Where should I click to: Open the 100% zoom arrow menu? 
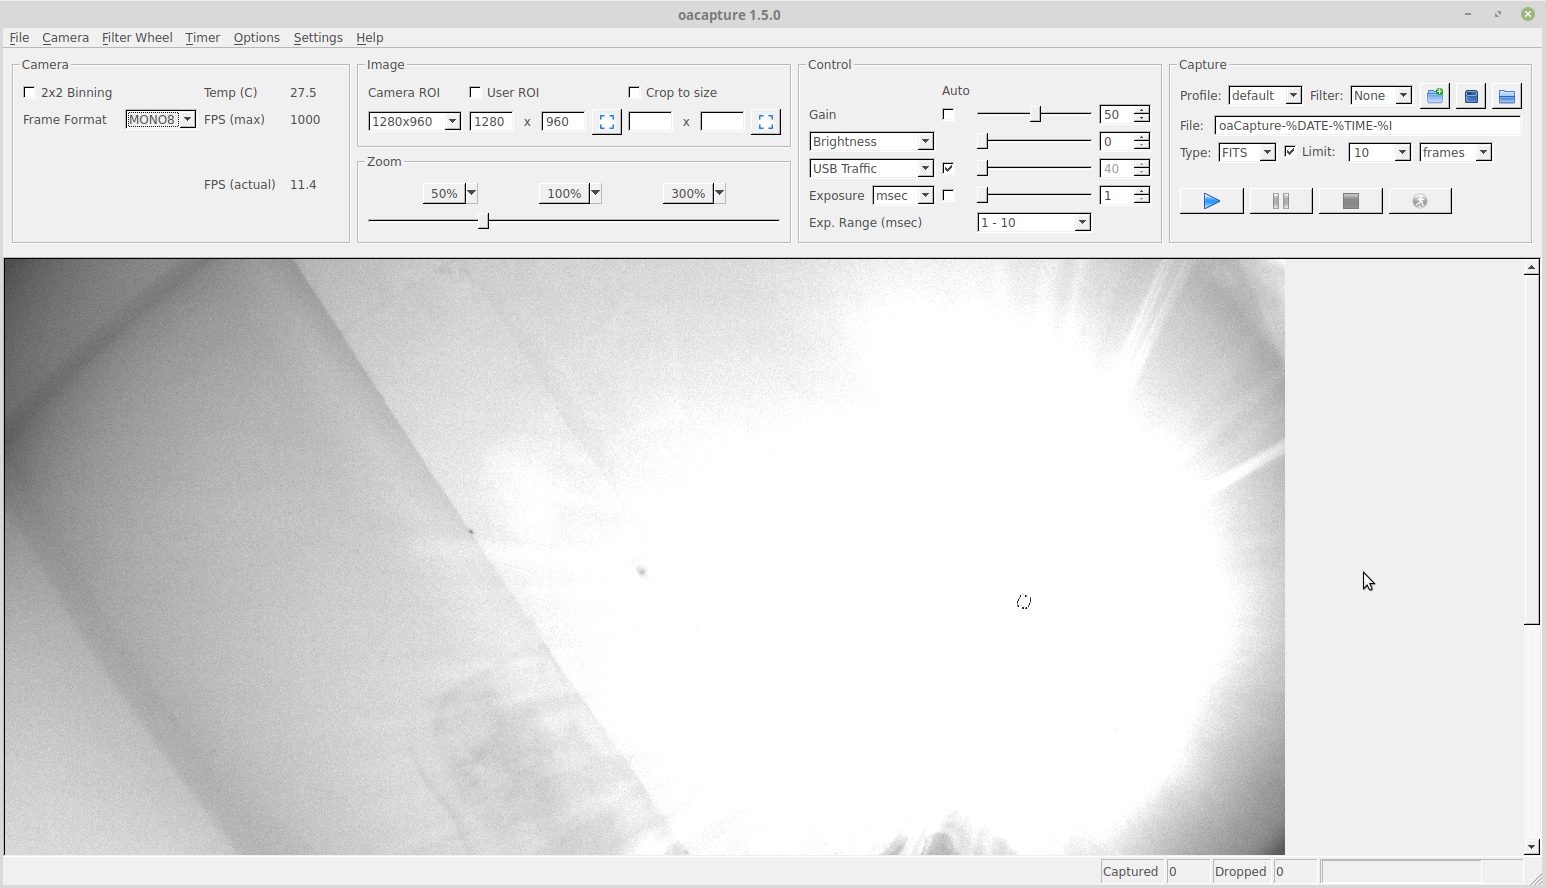(x=595, y=193)
